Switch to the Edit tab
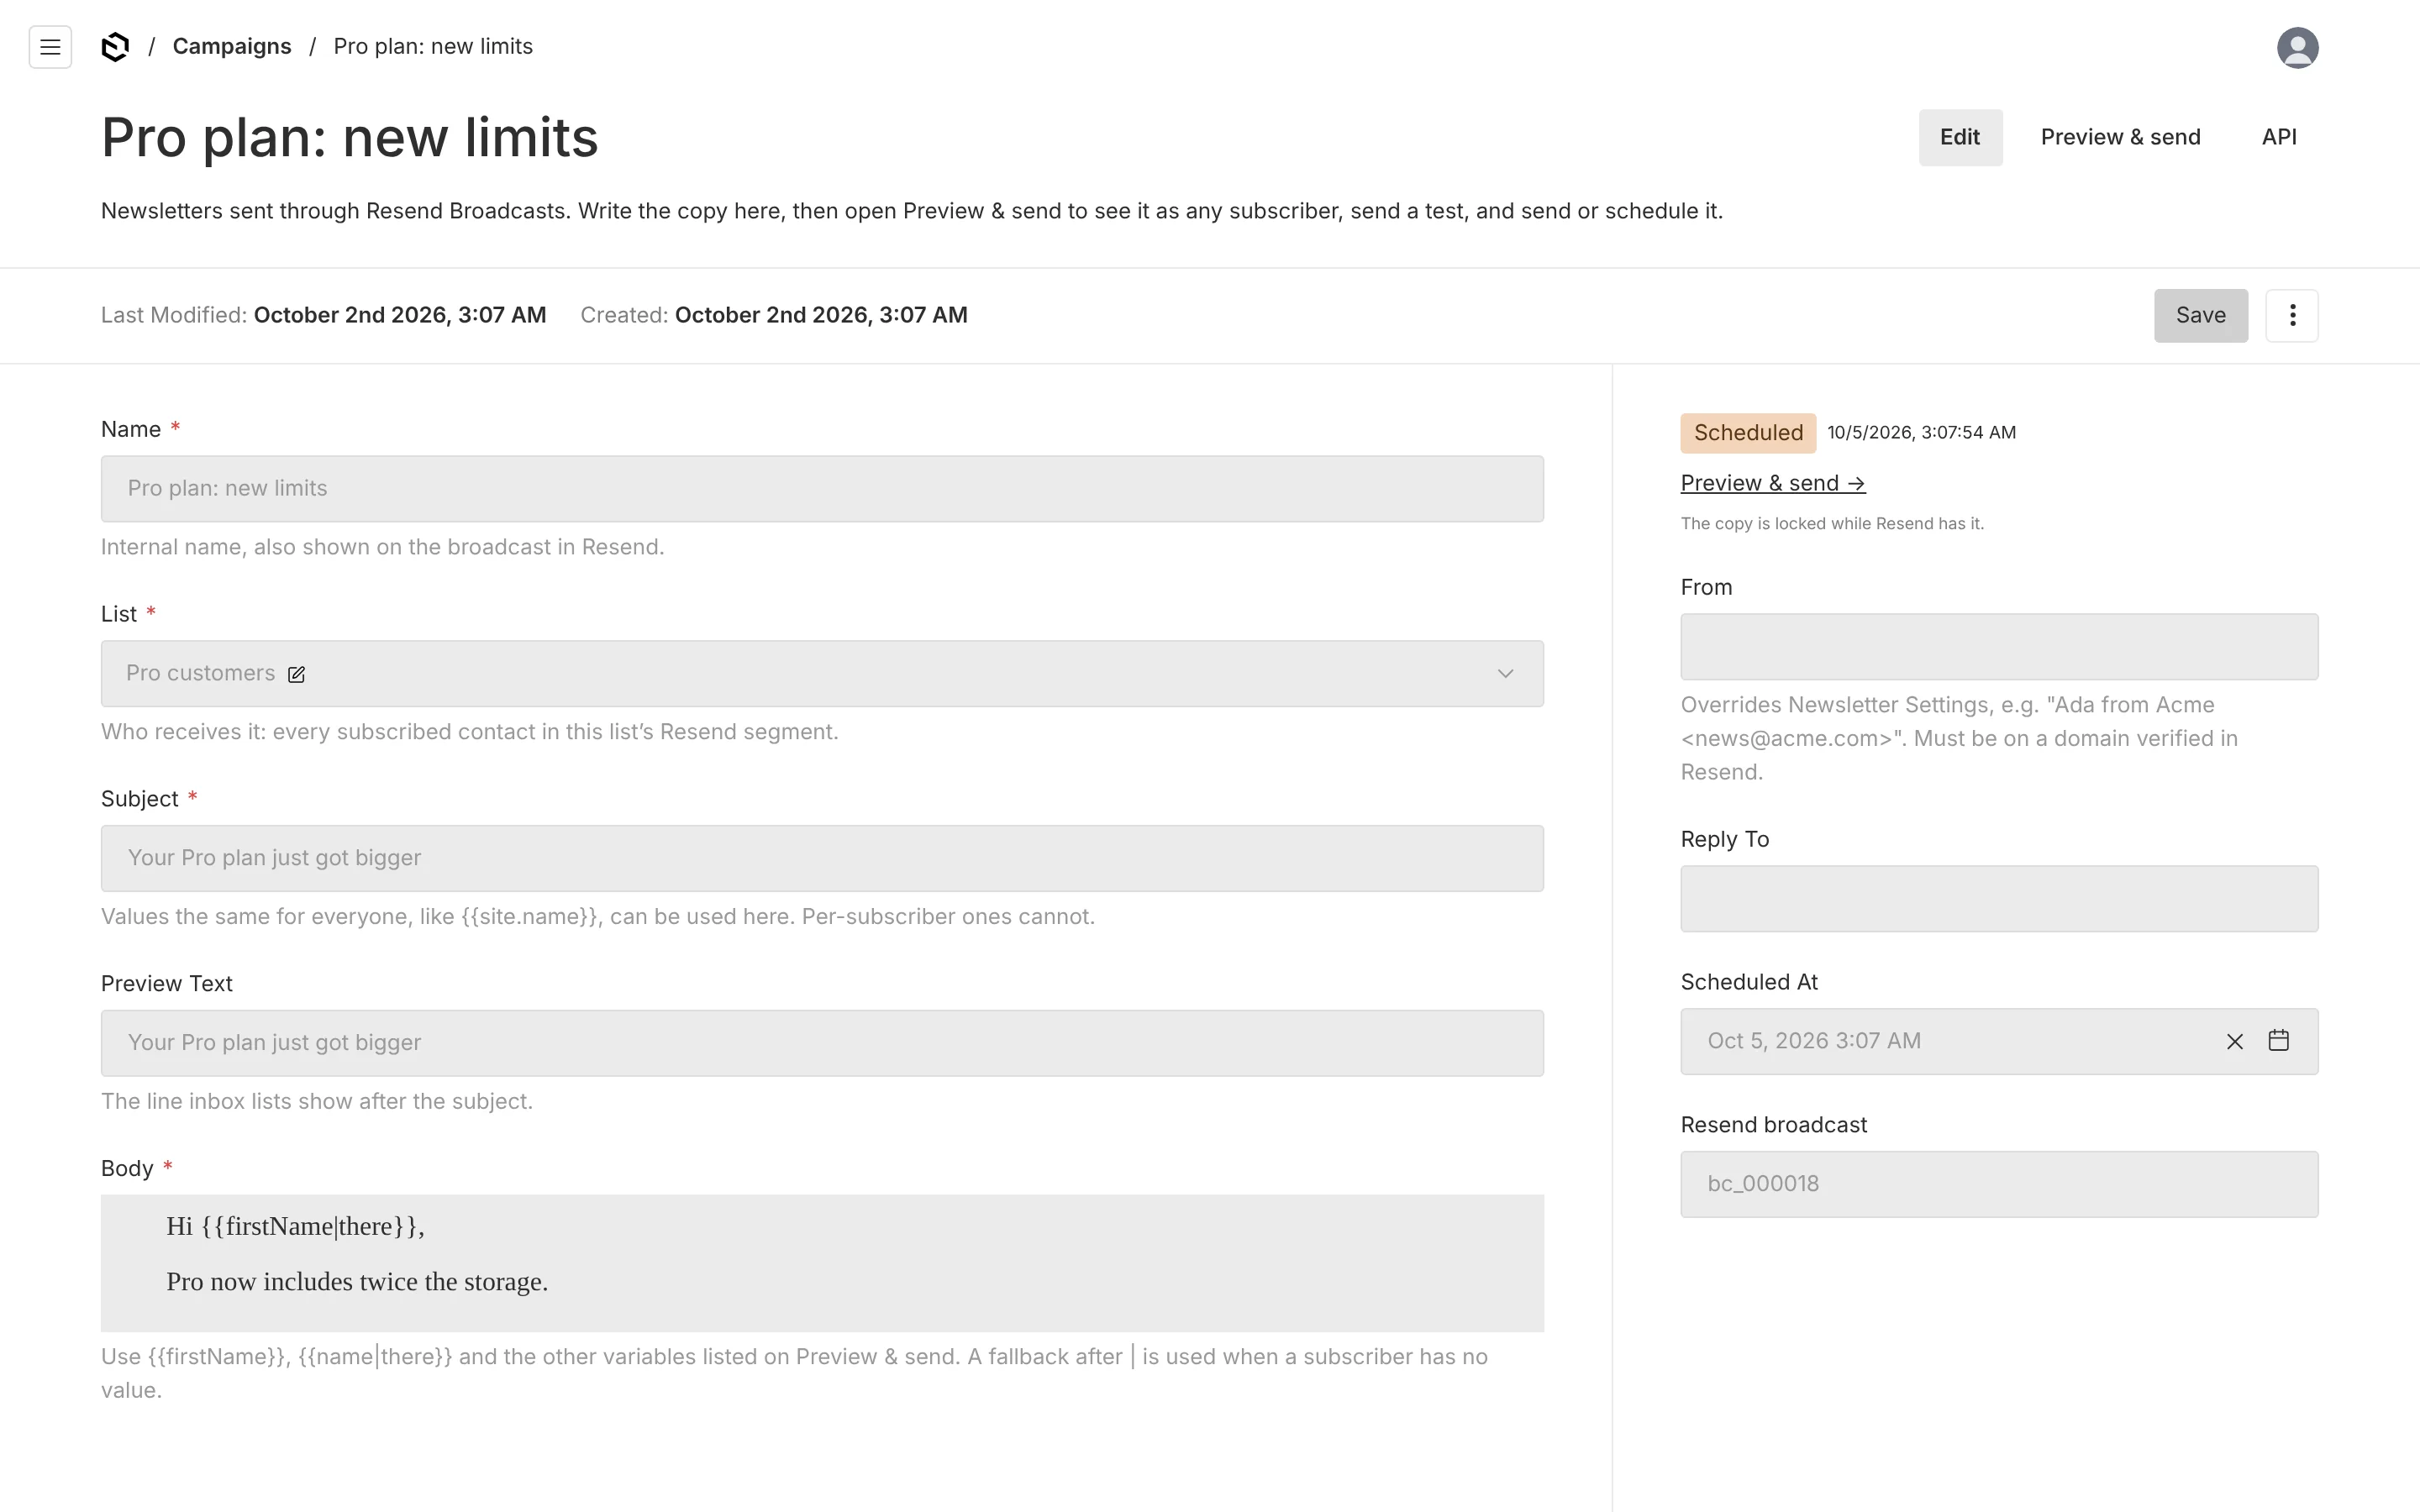 point(1960,138)
